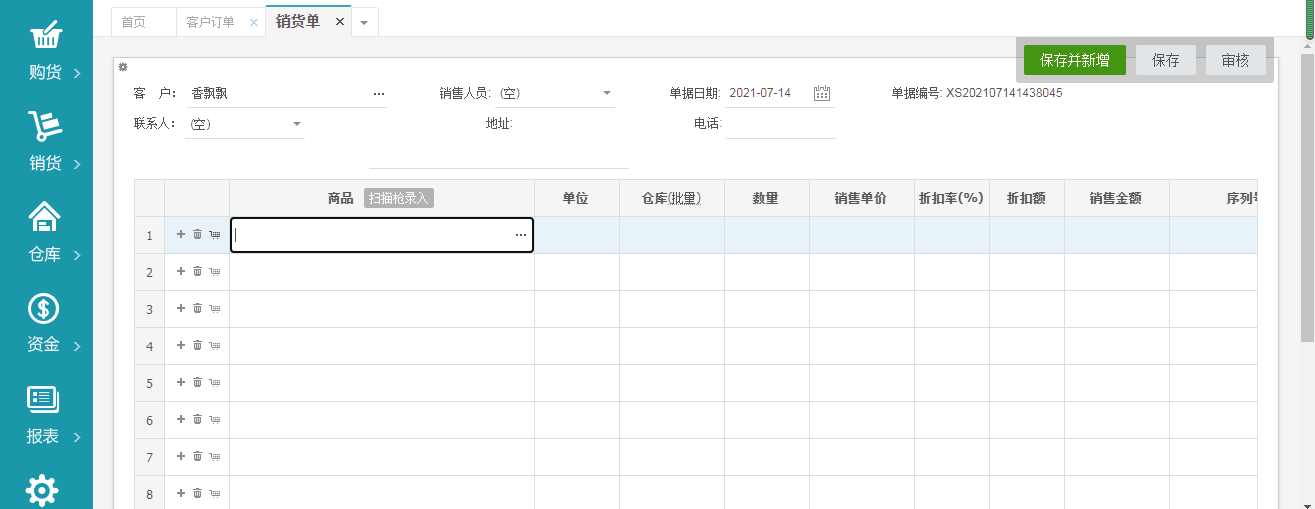Expand the 购货 submenu chevron
This screenshot has width=1315, height=509.
pyautogui.click(x=77, y=73)
